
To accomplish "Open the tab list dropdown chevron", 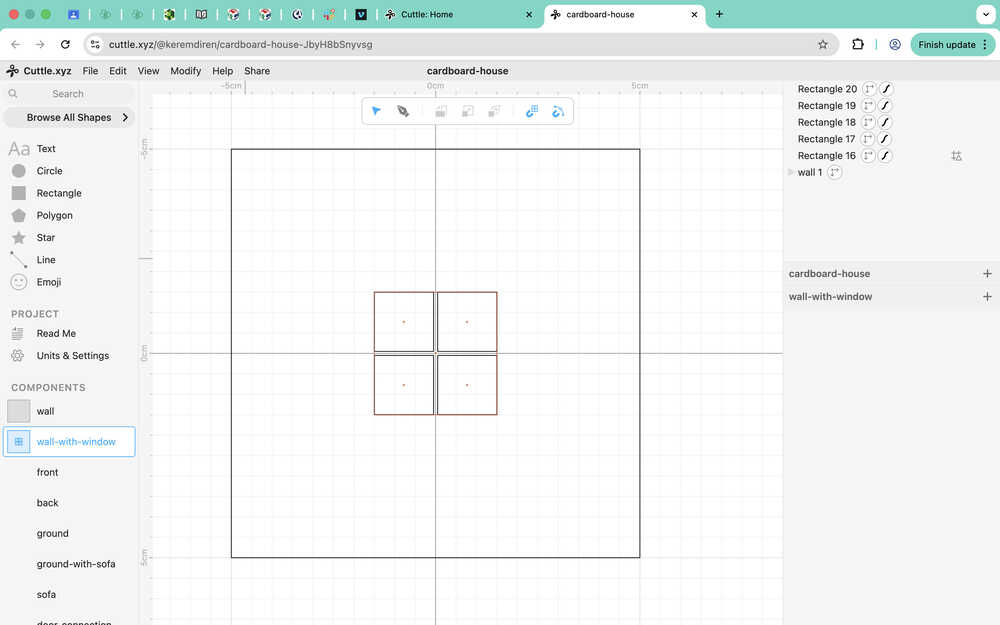I will tap(985, 14).
